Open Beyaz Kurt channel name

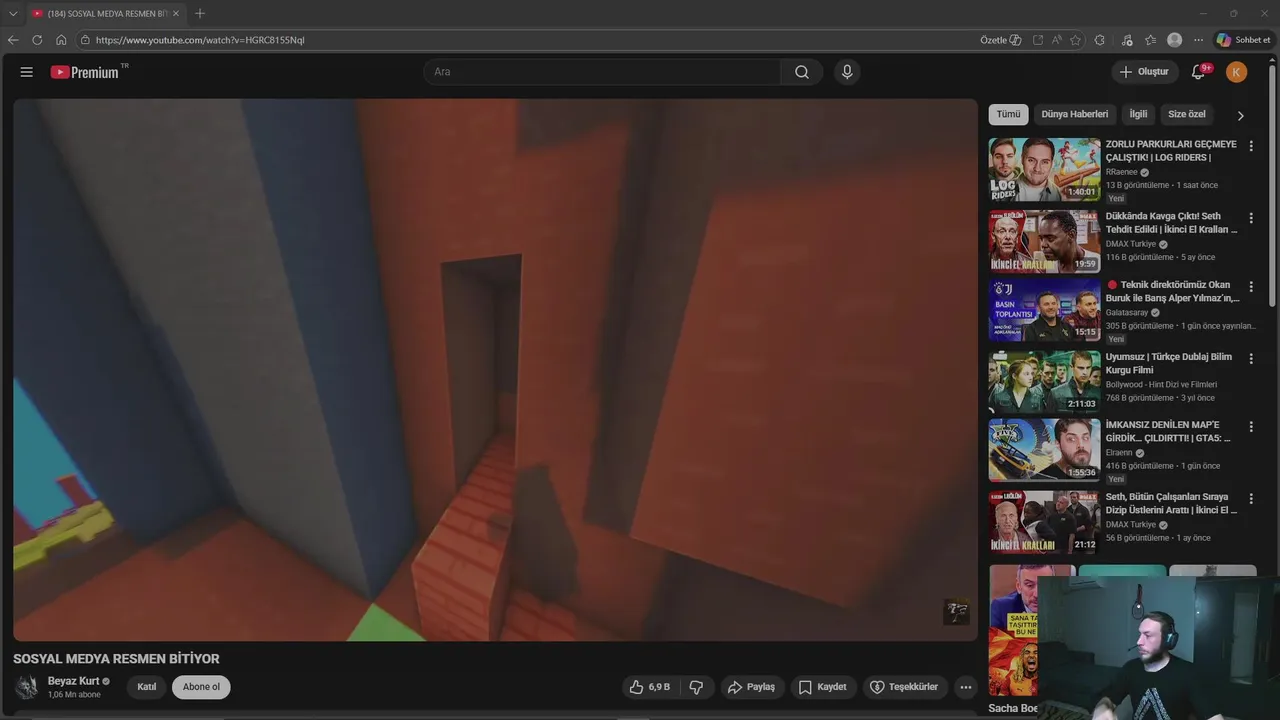[73, 681]
